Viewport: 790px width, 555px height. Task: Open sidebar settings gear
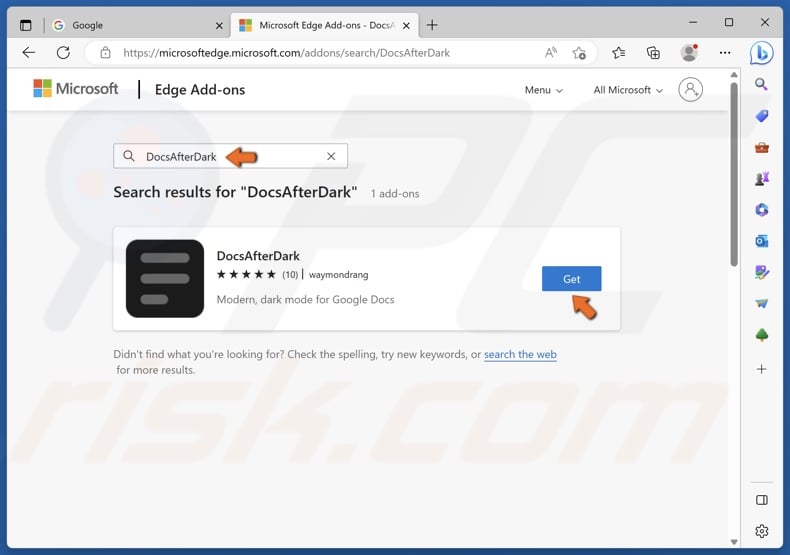click(761, 531)
